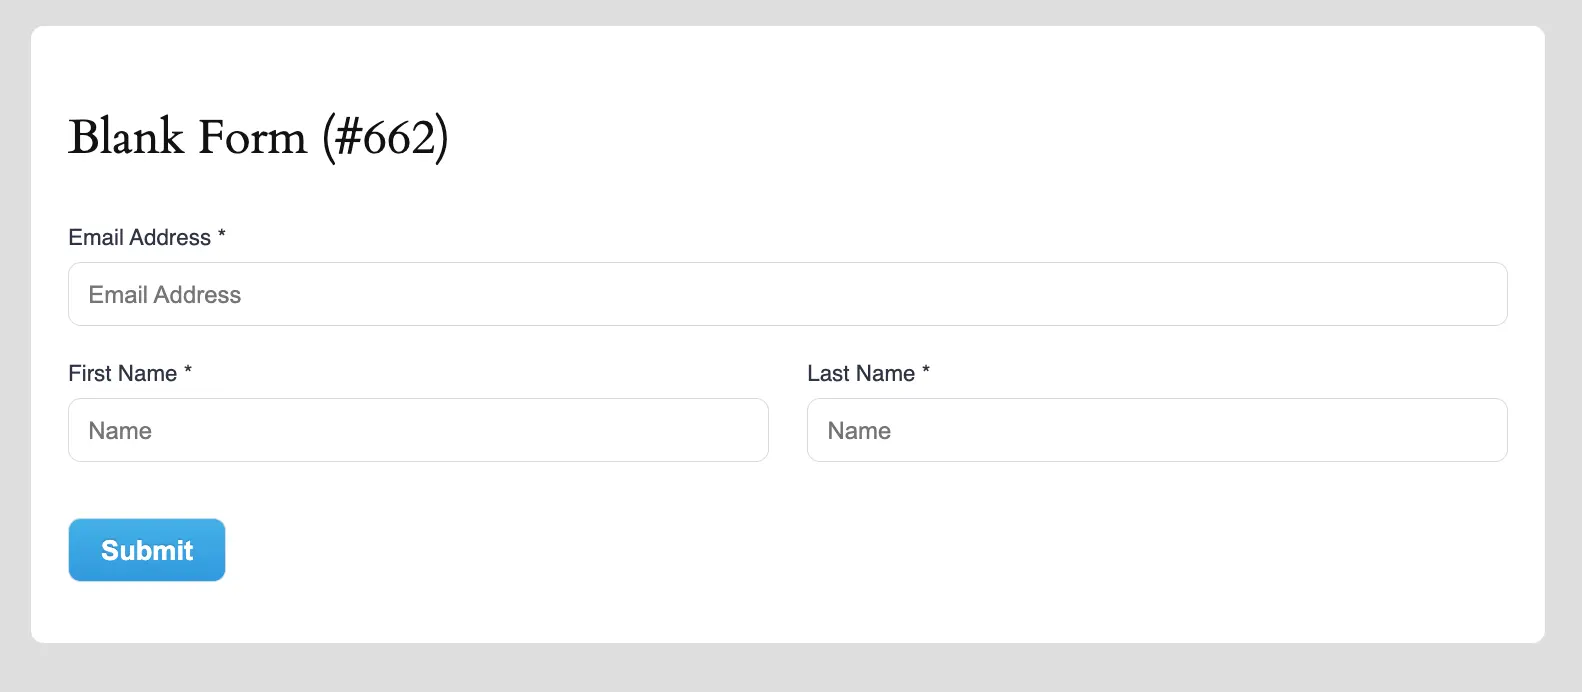
Task: Click the white "Submit" text on the button
Action: click(147, 550)
